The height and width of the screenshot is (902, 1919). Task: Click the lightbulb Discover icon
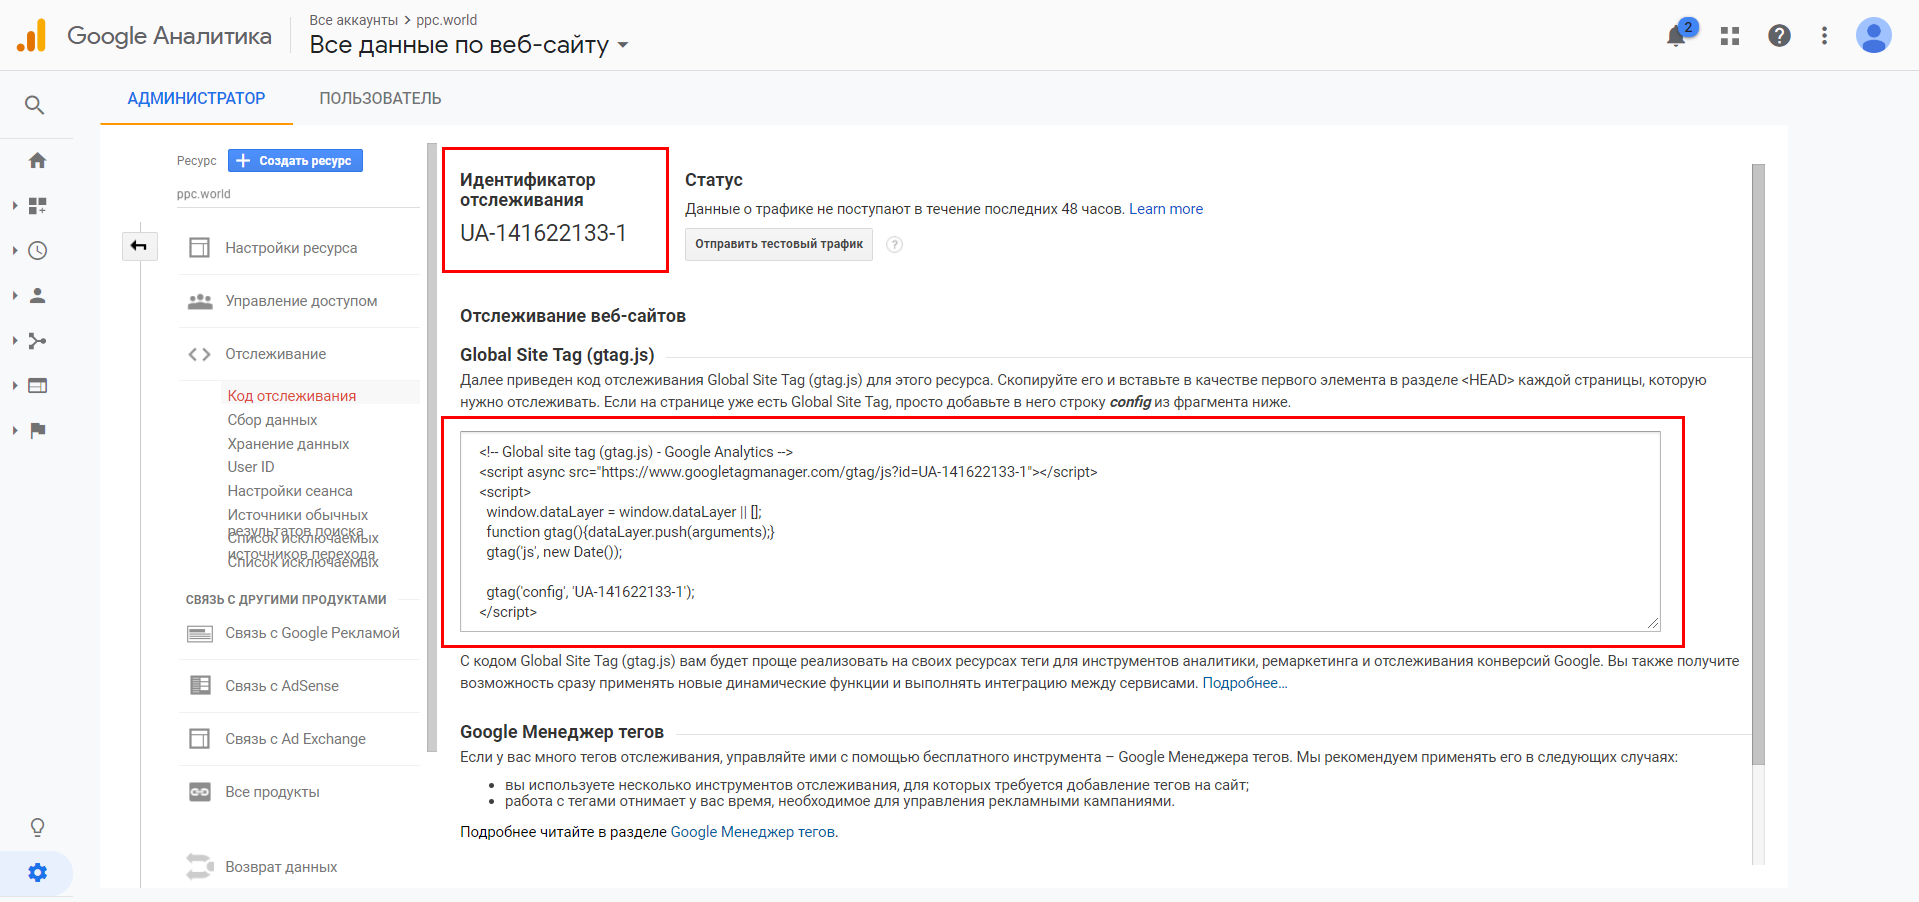click(37, 827)
